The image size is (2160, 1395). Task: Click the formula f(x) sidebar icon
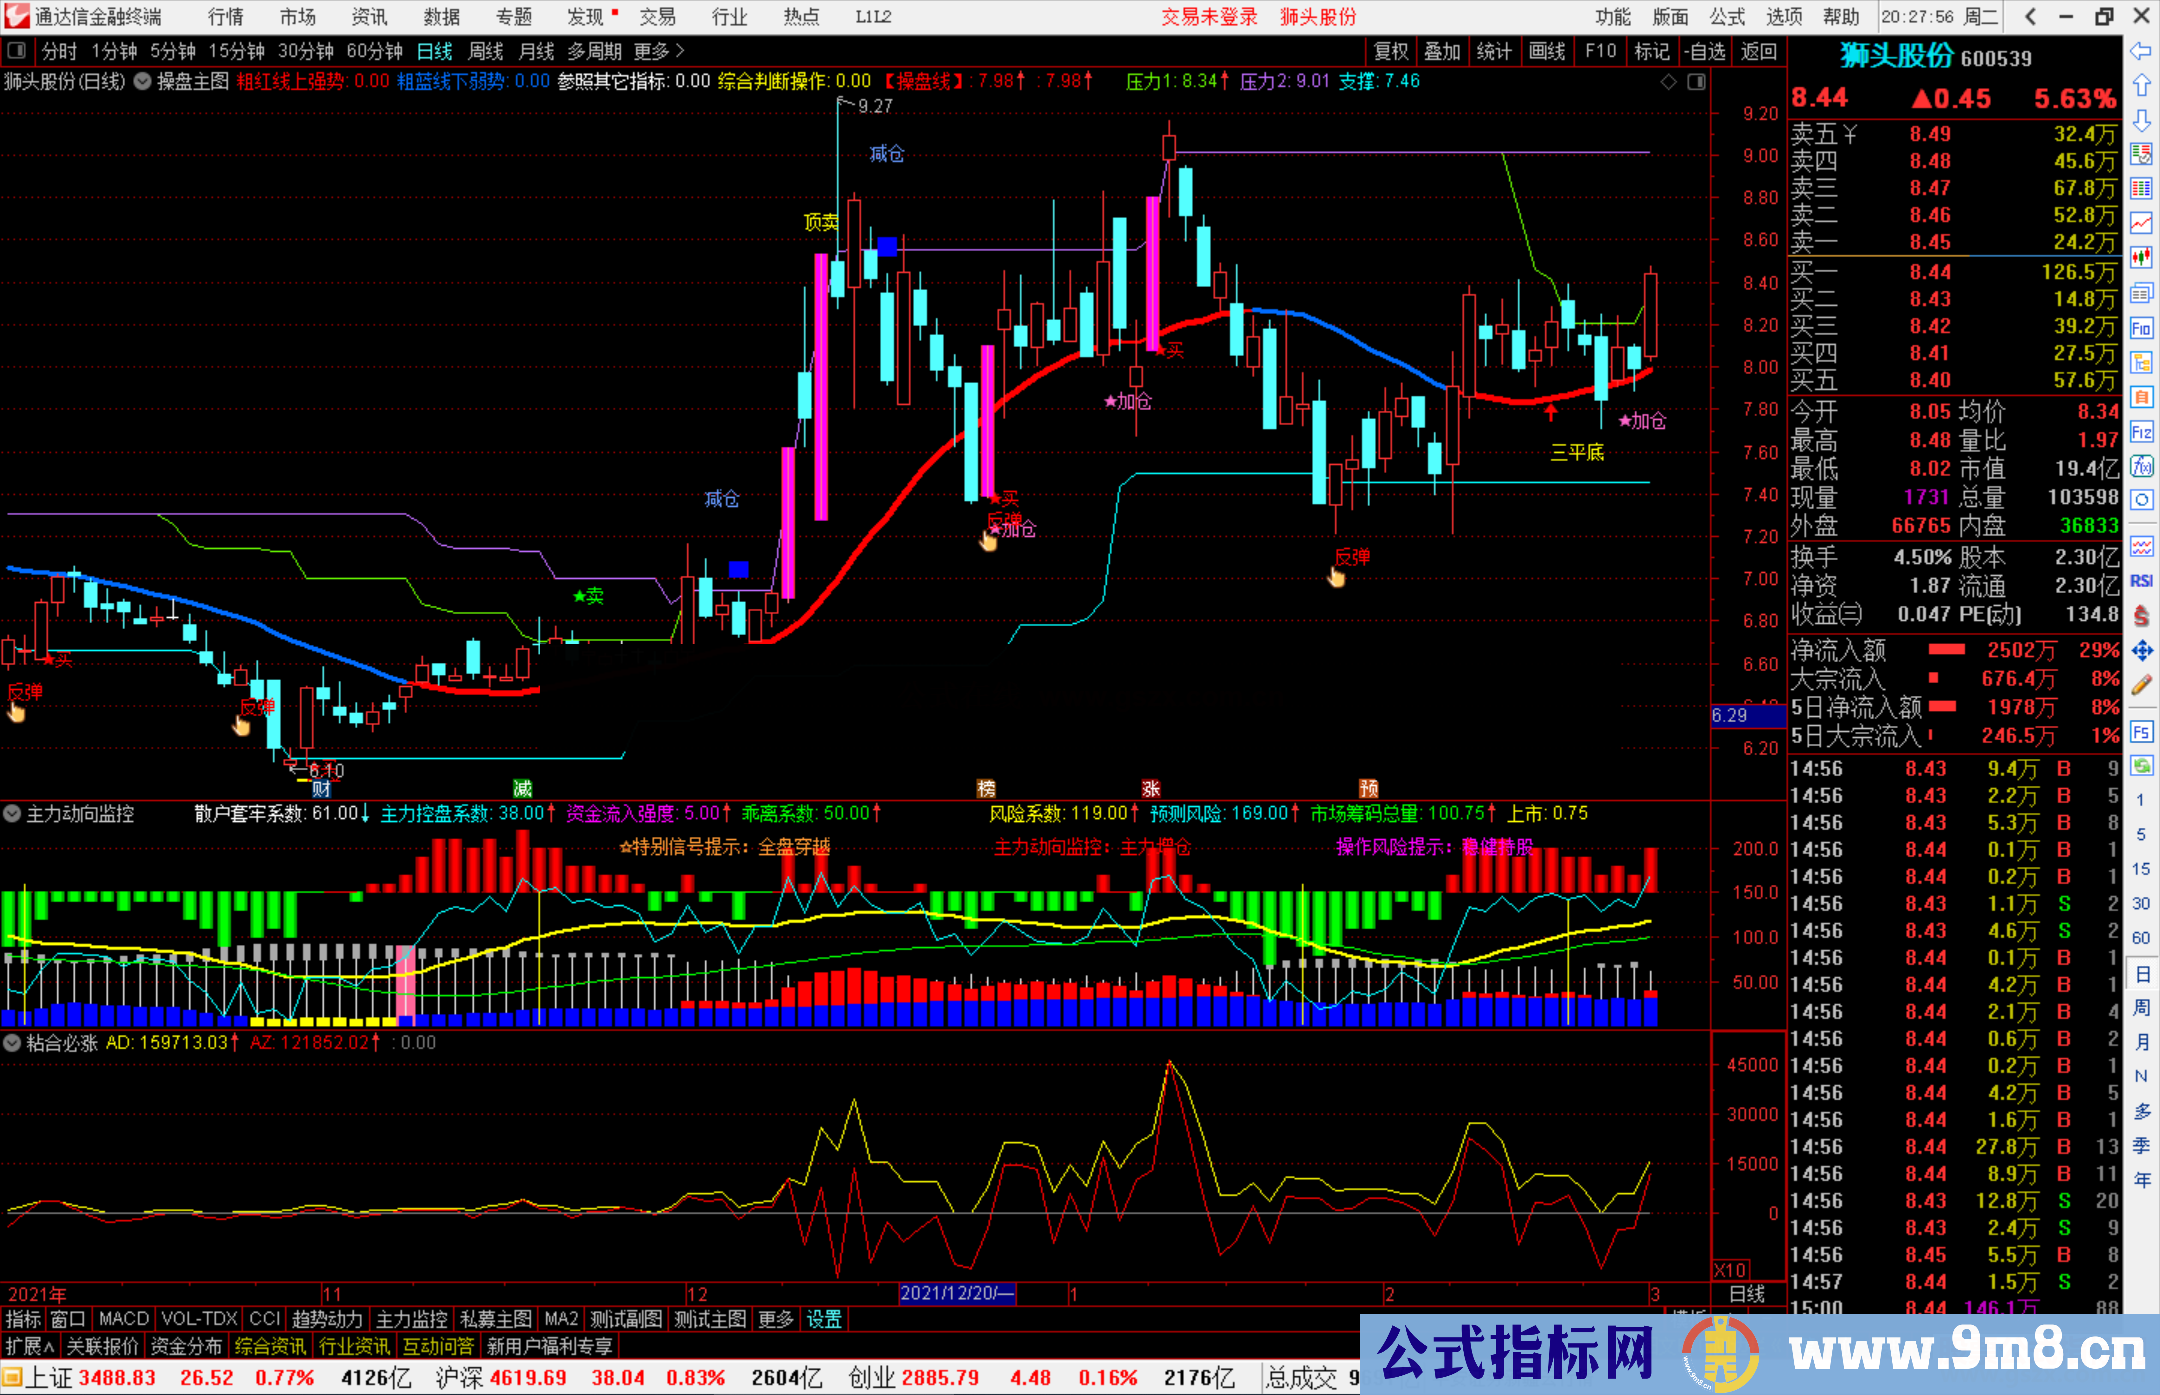[2141, 466]
